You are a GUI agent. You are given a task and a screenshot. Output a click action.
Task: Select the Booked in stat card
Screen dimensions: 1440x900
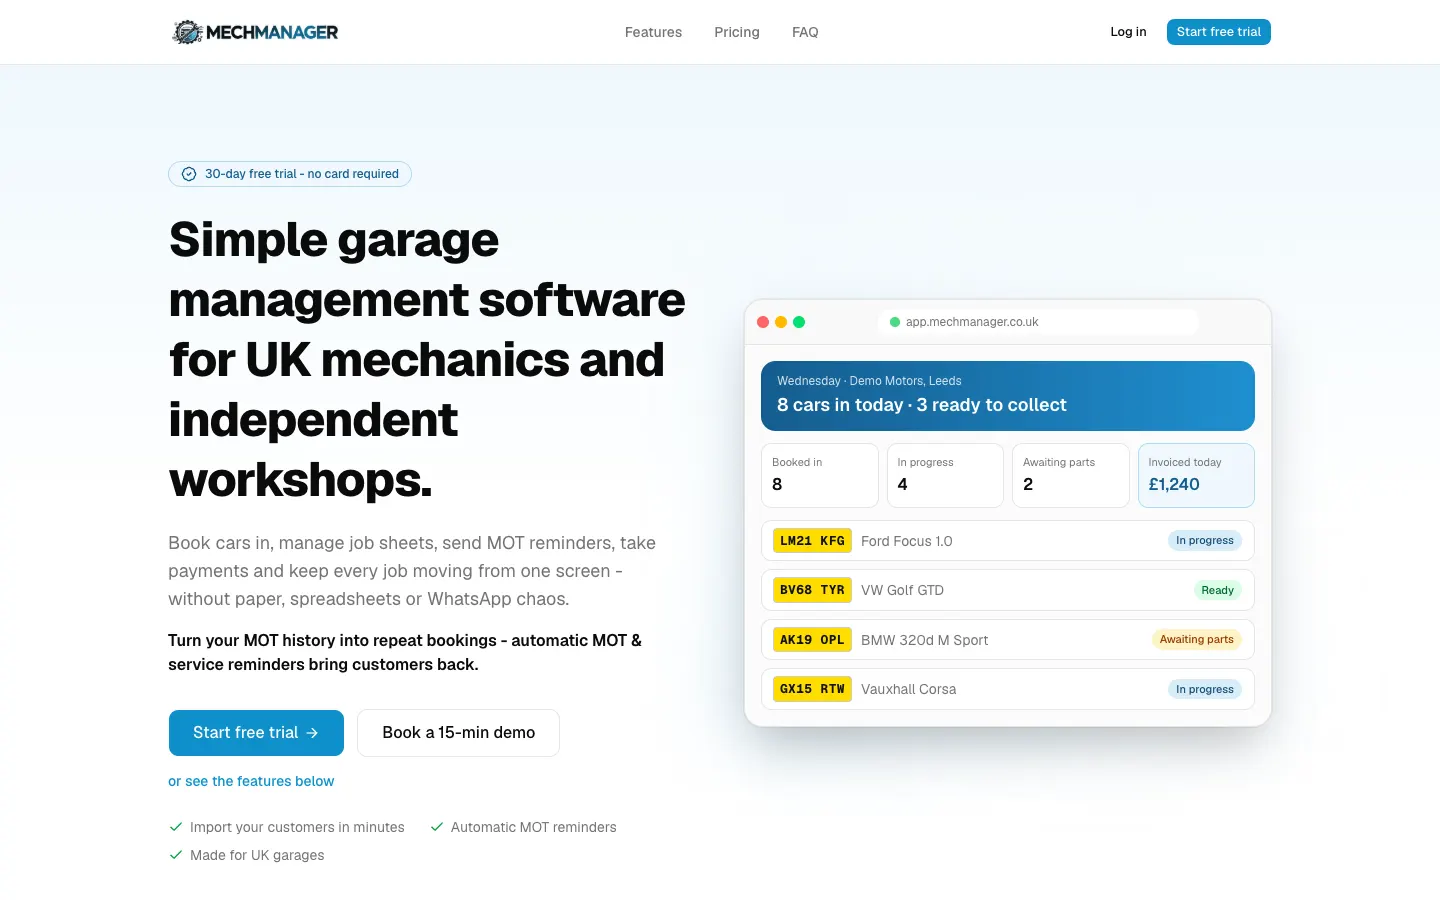pyautogui.click(x=820, y=475)
